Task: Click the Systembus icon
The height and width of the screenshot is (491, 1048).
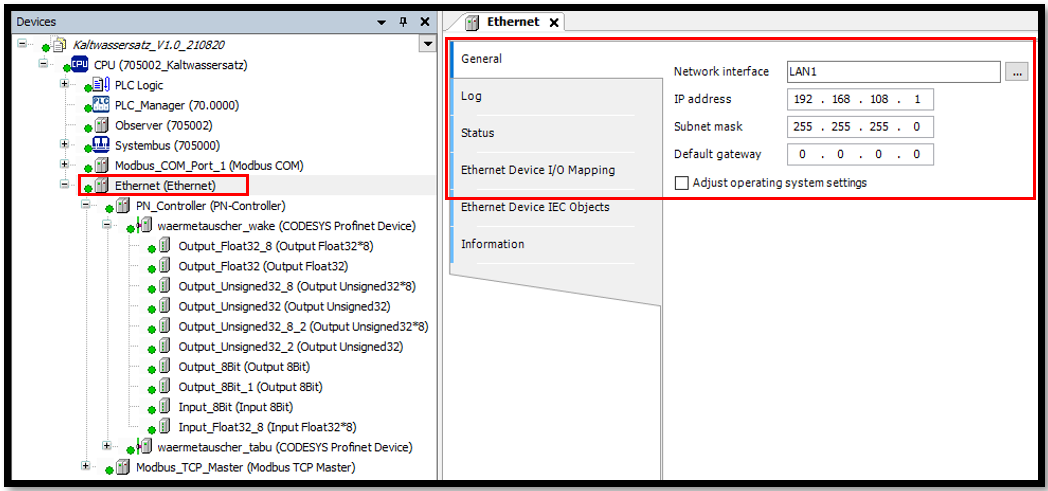Action: coord(101,145)
